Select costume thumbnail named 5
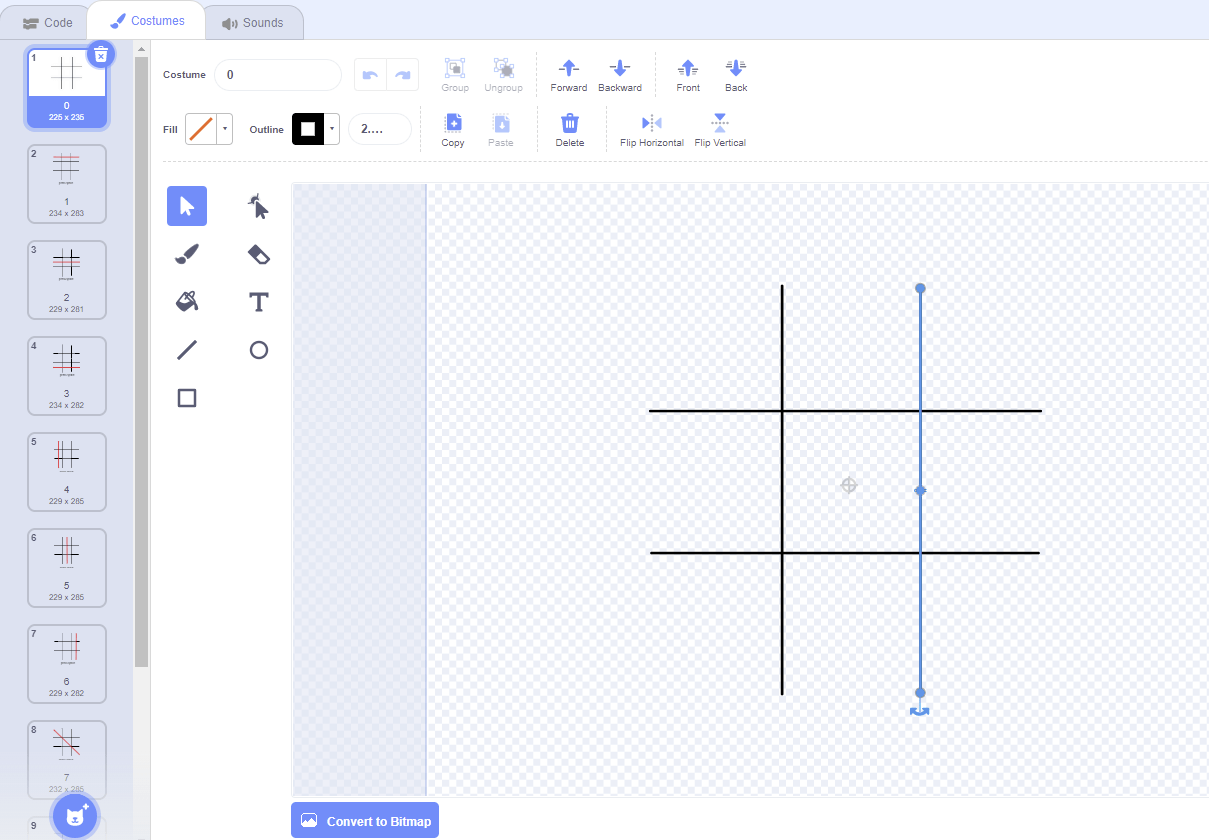Image resolution: width=1209 pixels, height=840 pixels. (67, 568)
